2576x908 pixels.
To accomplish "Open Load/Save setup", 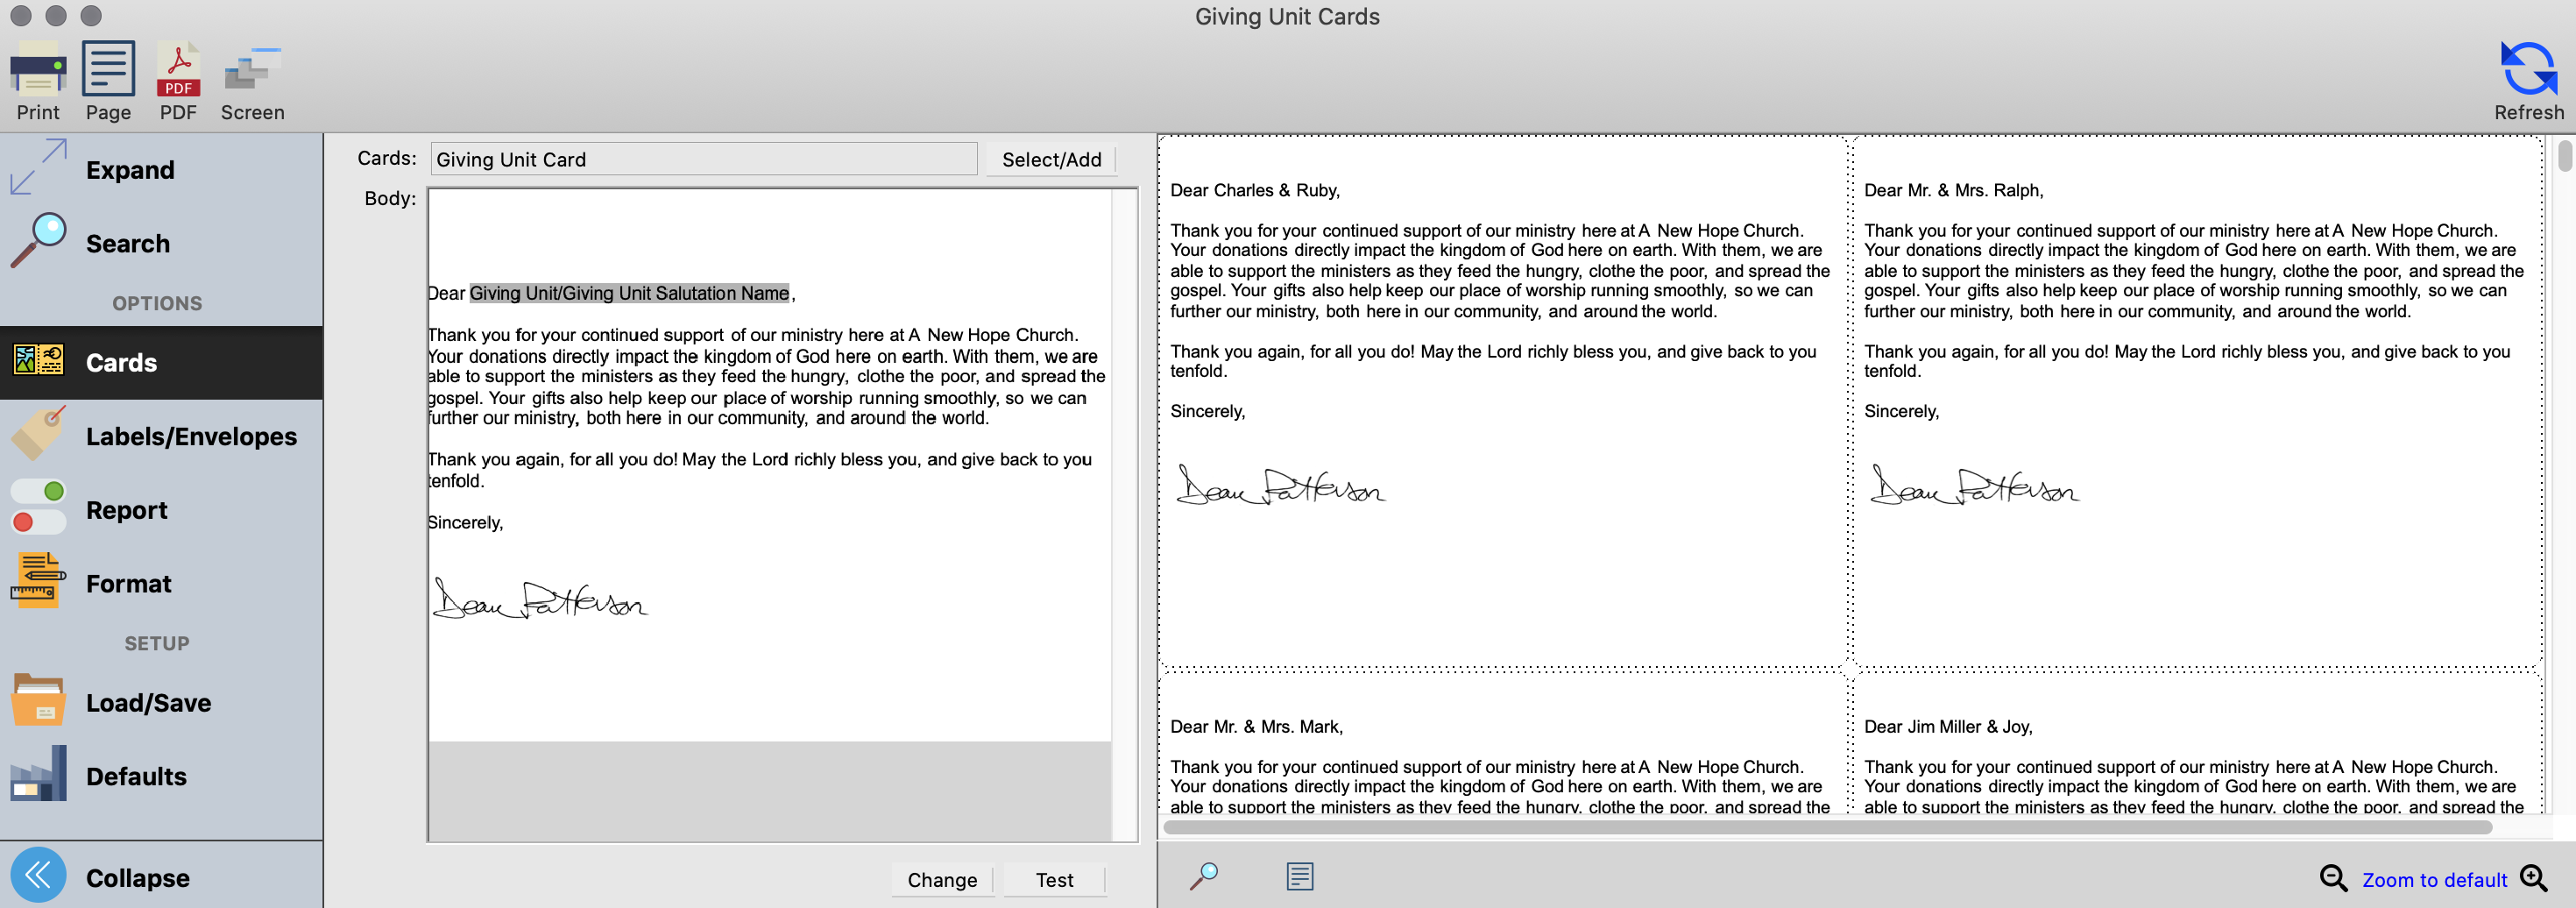I will (x=148, y=703).
